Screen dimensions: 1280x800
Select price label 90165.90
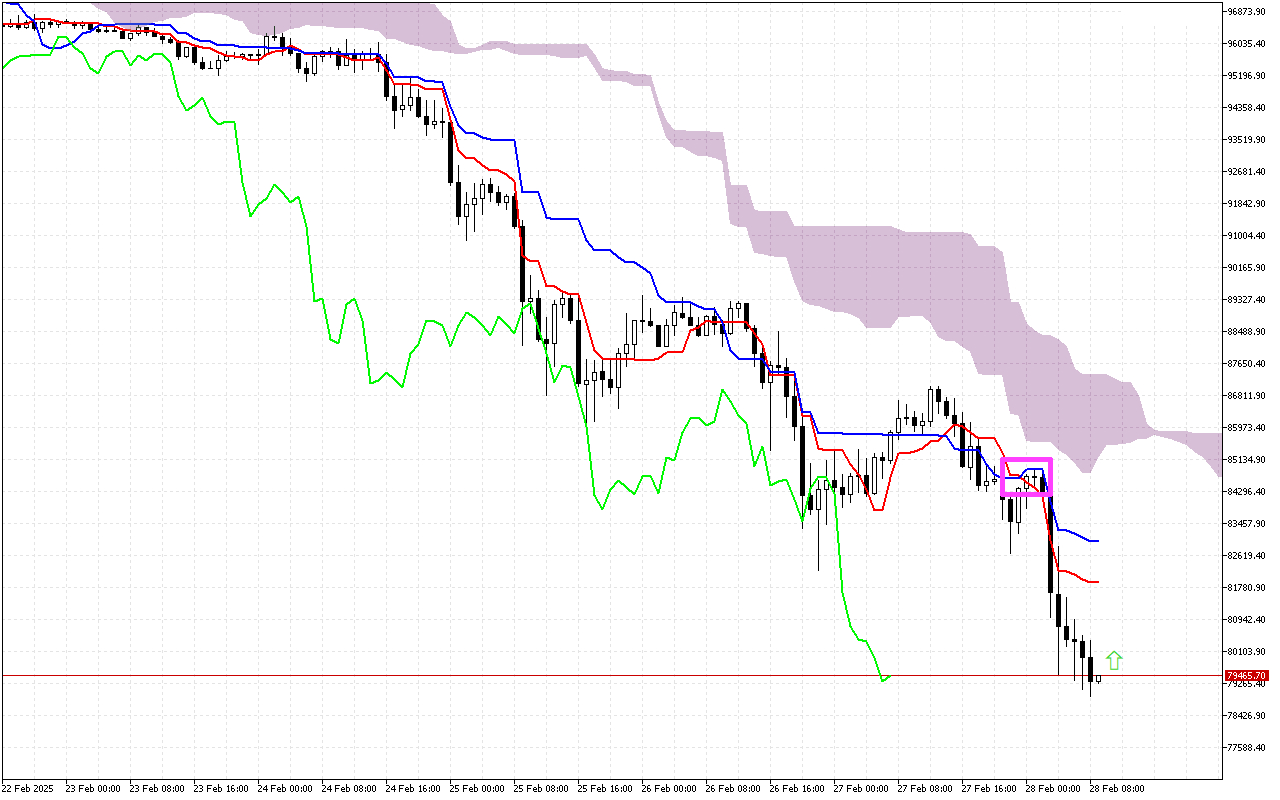(1248, 268)
